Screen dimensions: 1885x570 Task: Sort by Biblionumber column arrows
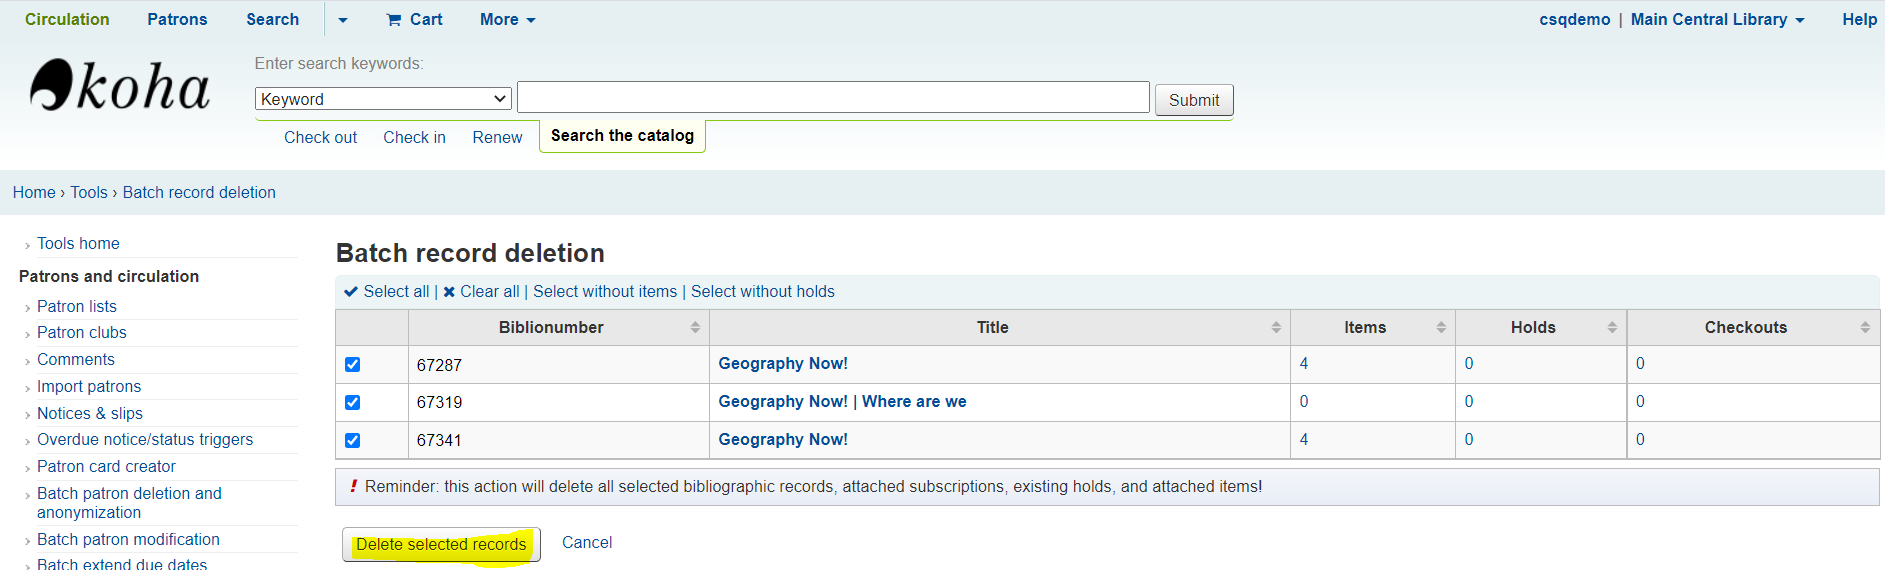(x=695, y=328)
